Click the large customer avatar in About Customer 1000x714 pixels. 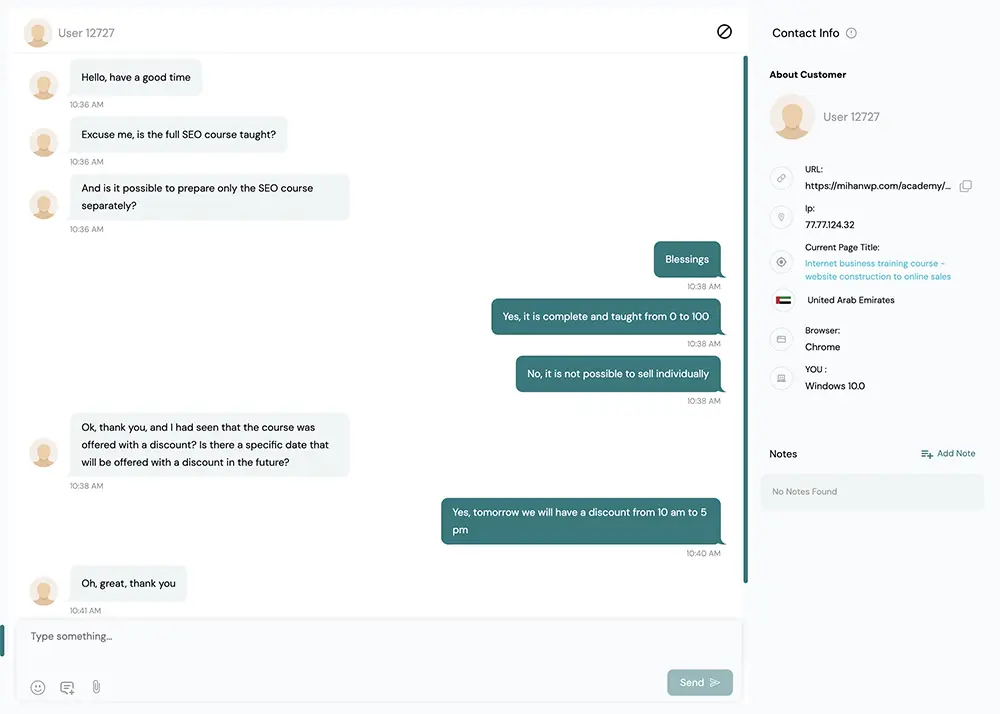[792, 117]
